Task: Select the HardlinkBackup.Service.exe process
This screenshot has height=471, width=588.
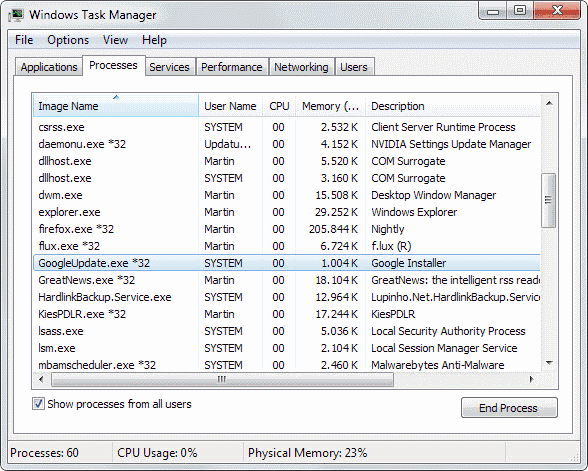Action: point(287,297)
